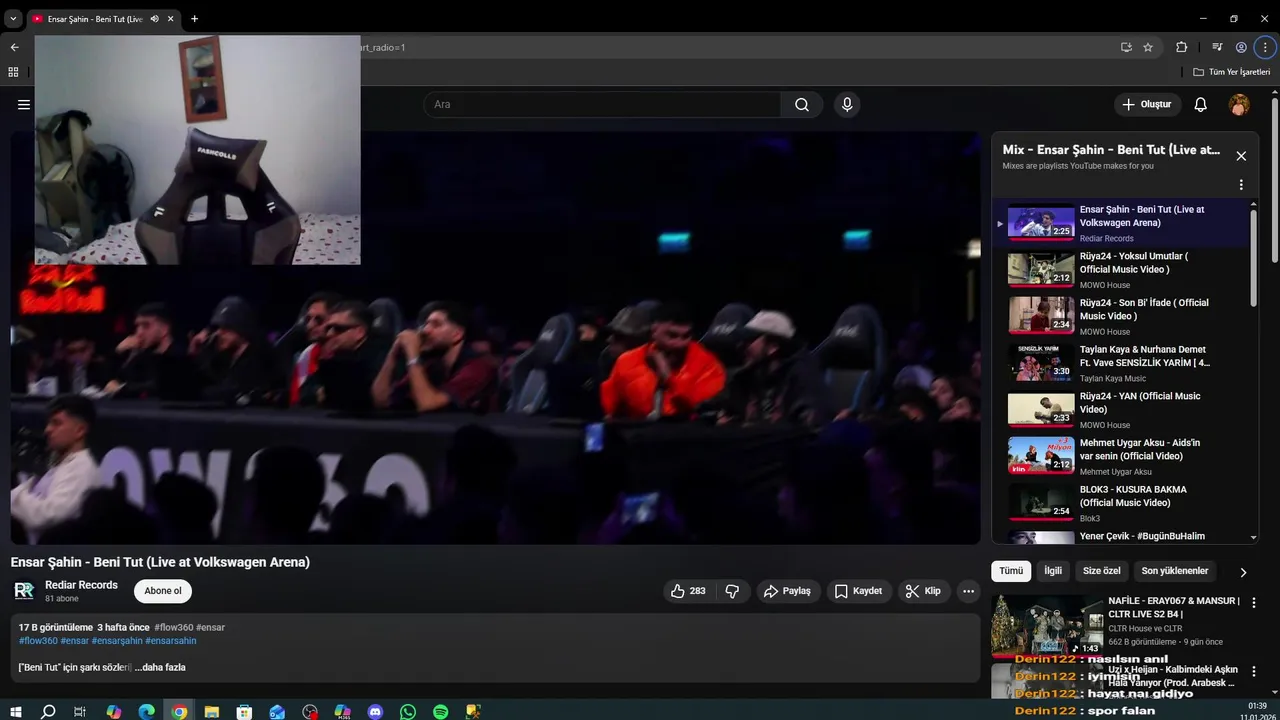Close the Mix playlist panel
This screenshot has height=720, width=1280.
pyautogui.click(x=1241, y=156)
